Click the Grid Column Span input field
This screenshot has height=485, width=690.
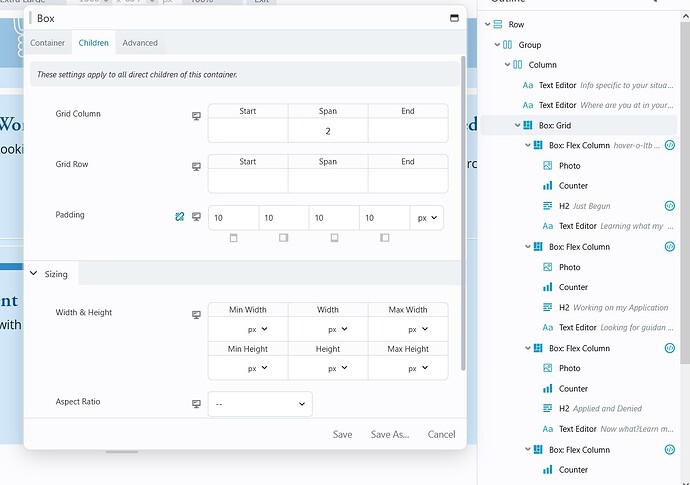coord(327,131)
